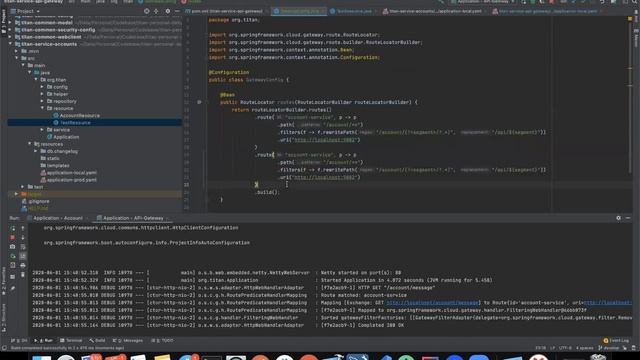
Task: Open the Build tool window
Action: tap(97, 340)
